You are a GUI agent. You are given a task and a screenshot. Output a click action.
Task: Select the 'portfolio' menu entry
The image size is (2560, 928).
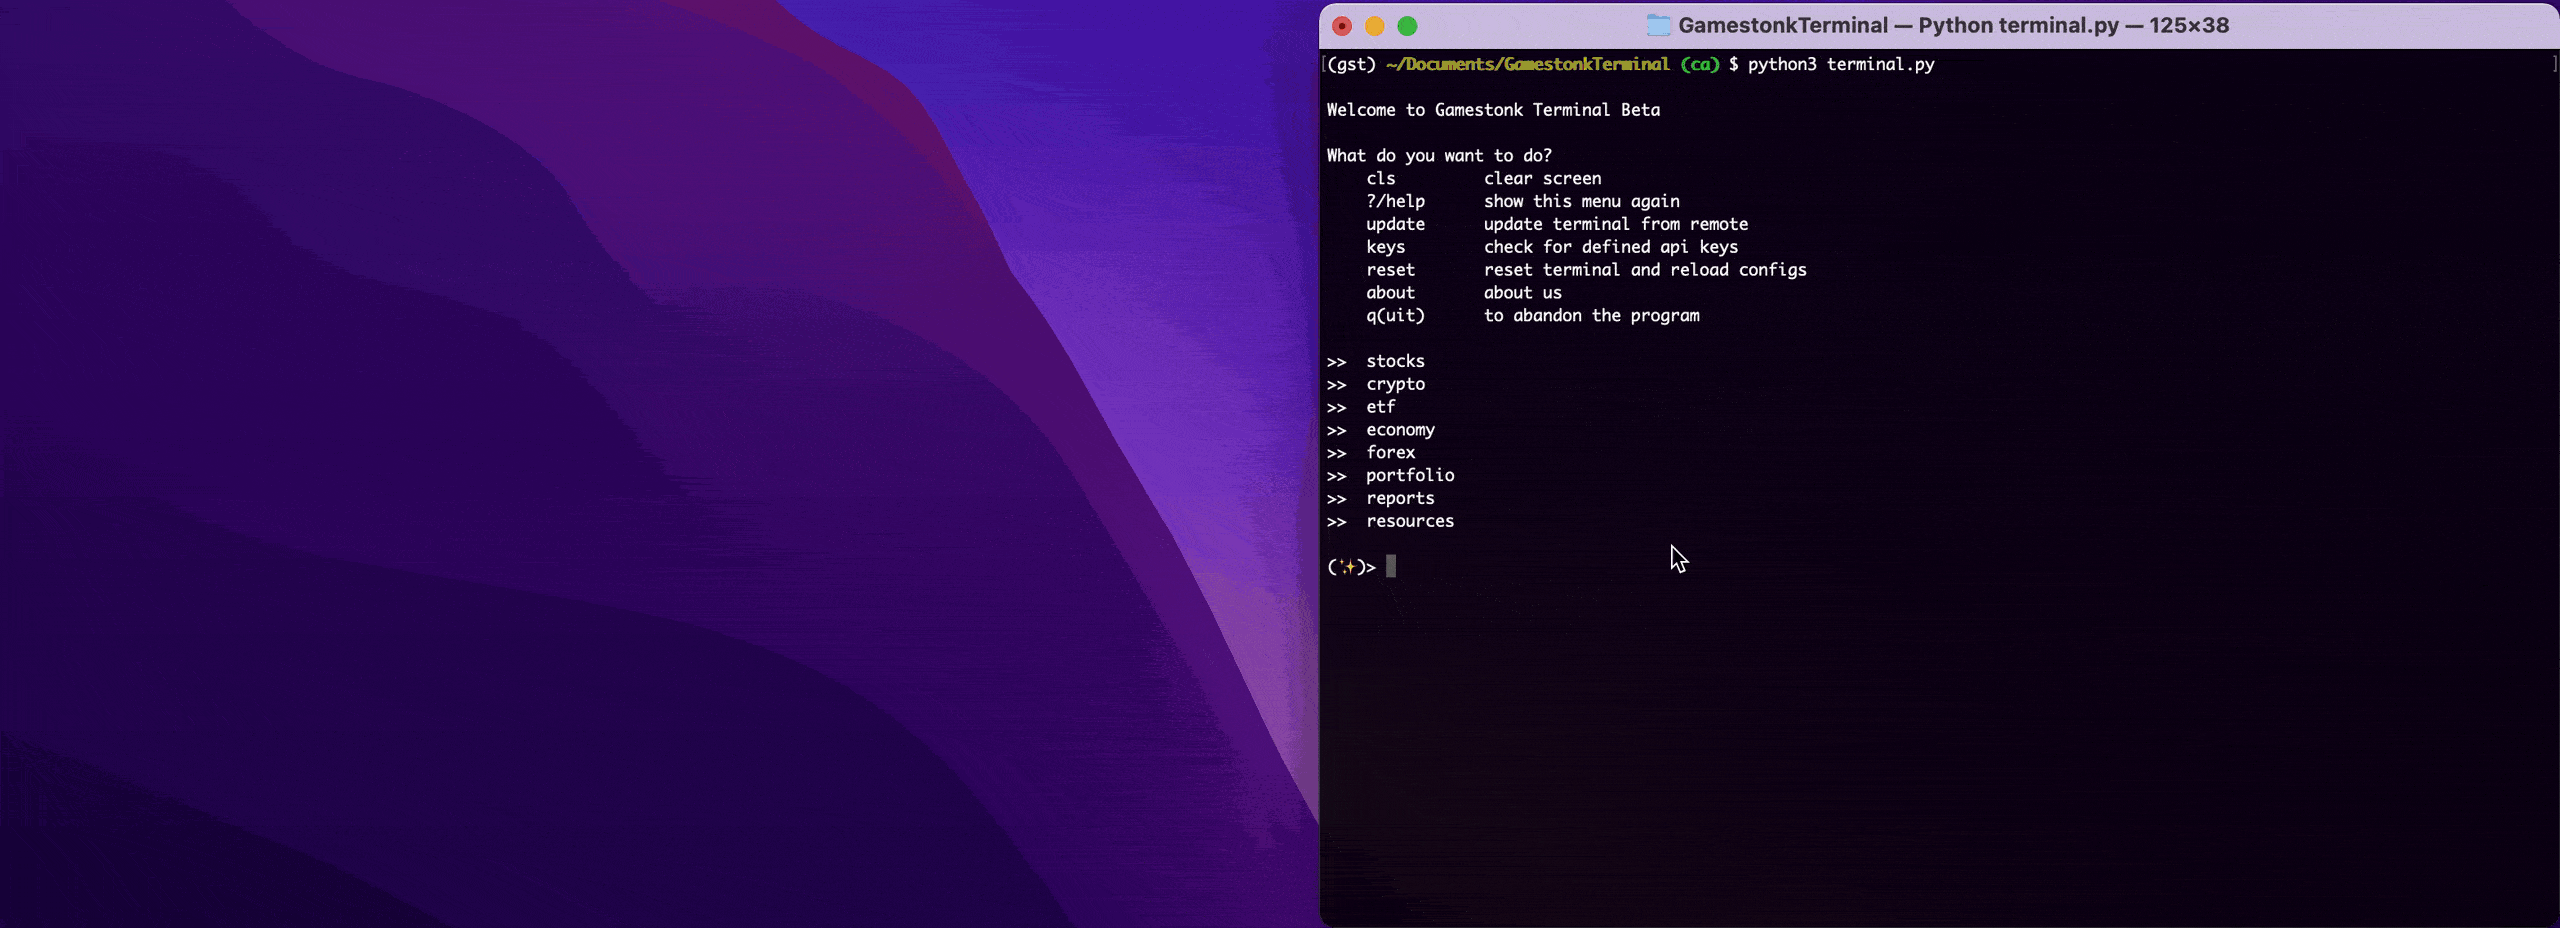[x=1410, y=476]
